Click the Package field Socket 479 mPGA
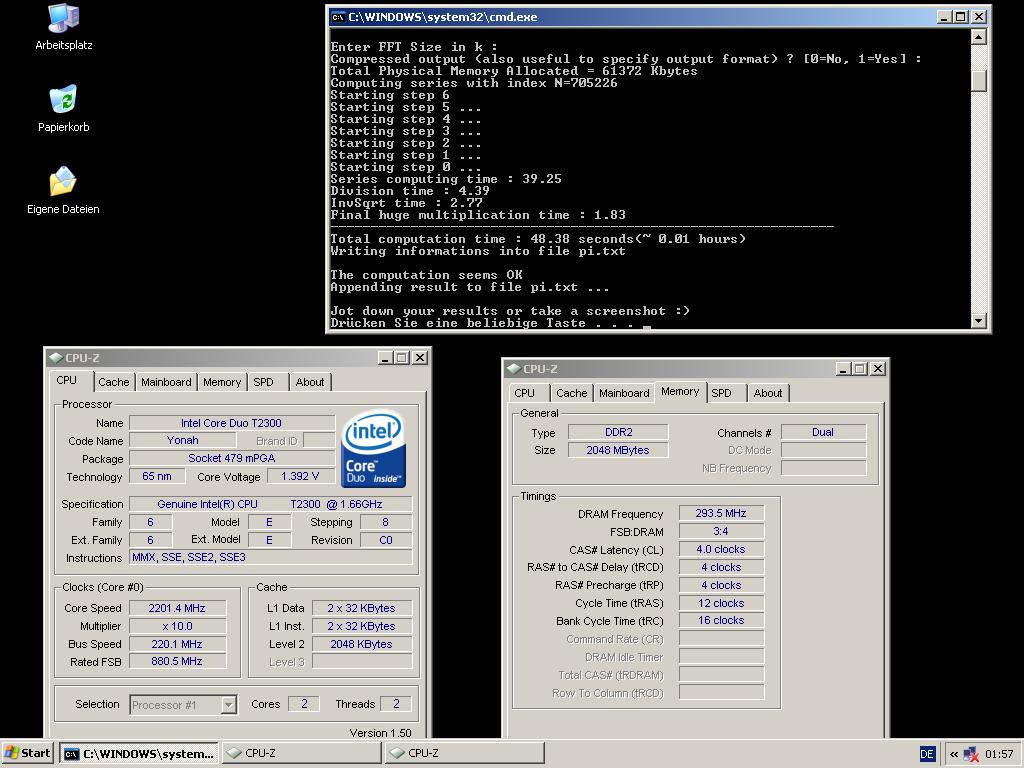 tap(232, 458)
